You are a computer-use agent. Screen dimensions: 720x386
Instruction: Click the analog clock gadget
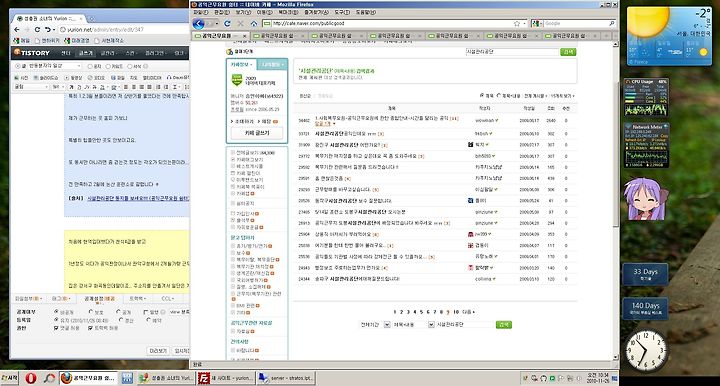[x=647, y=351]
